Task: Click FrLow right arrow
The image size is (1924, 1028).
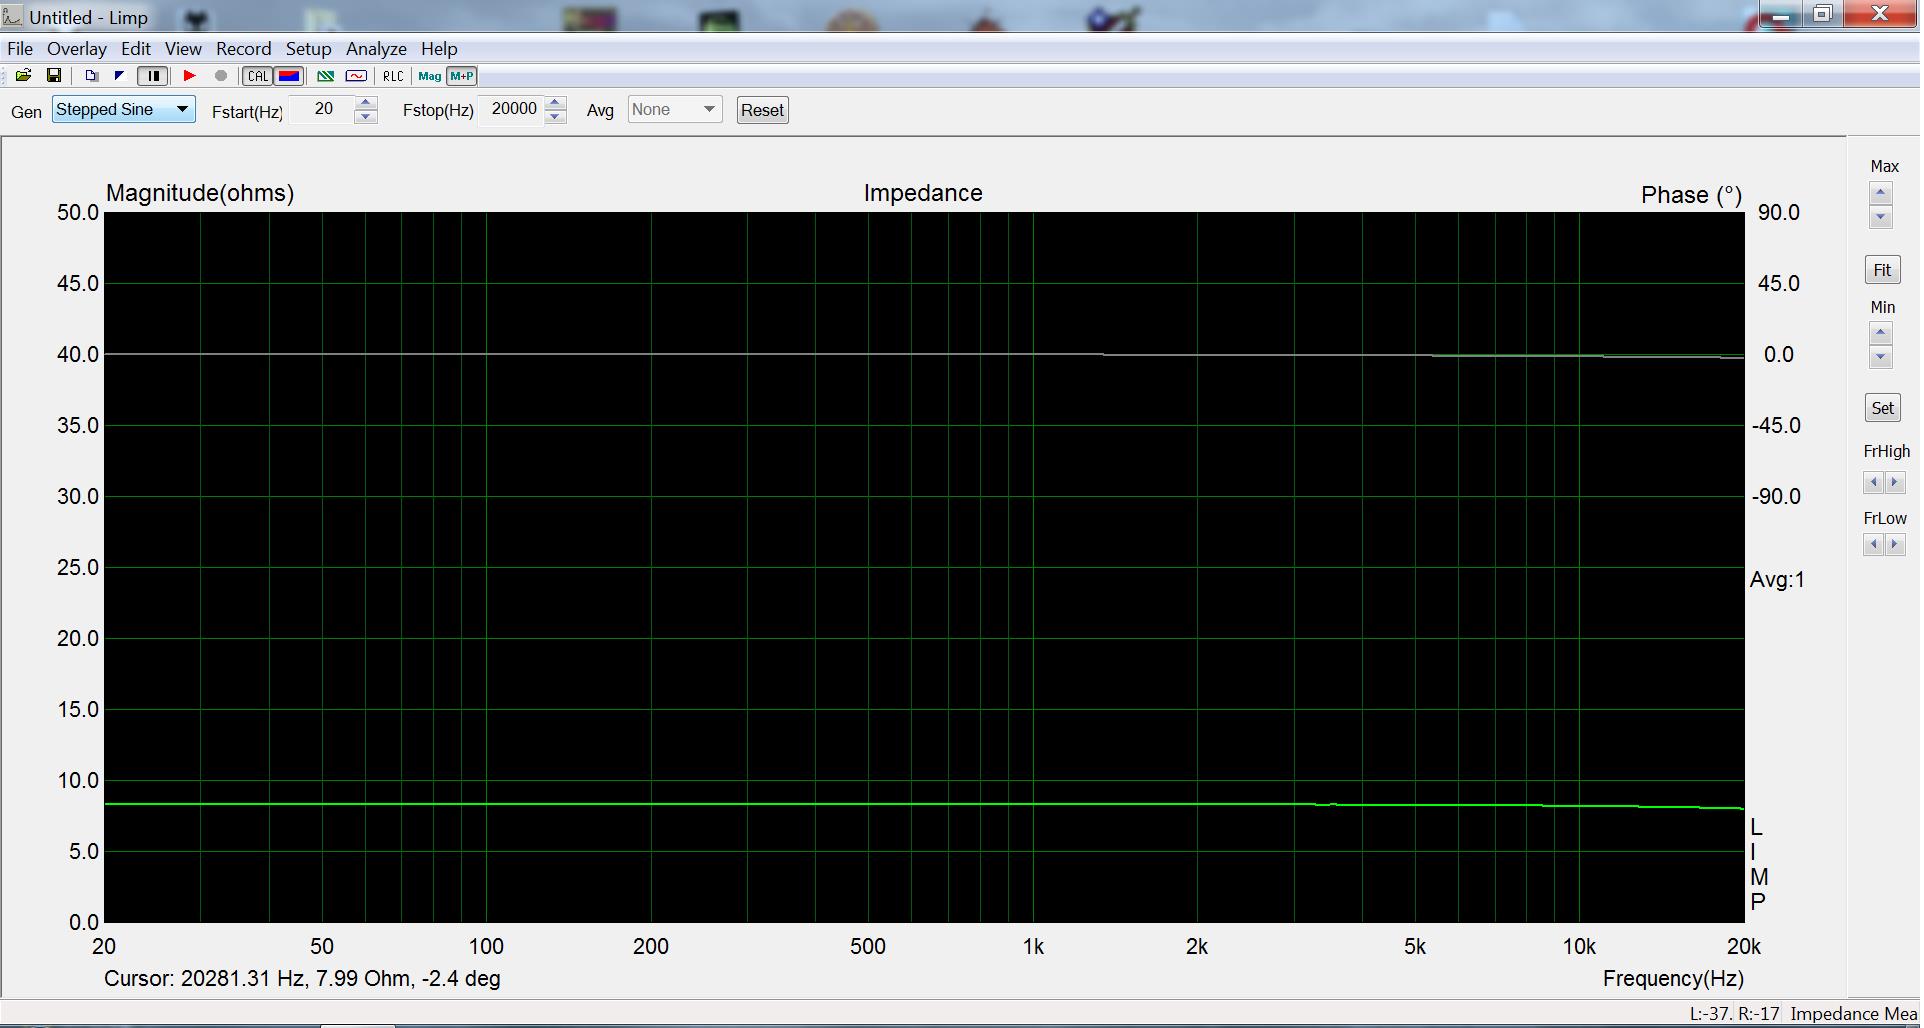Action: (x=1894, y=544)
